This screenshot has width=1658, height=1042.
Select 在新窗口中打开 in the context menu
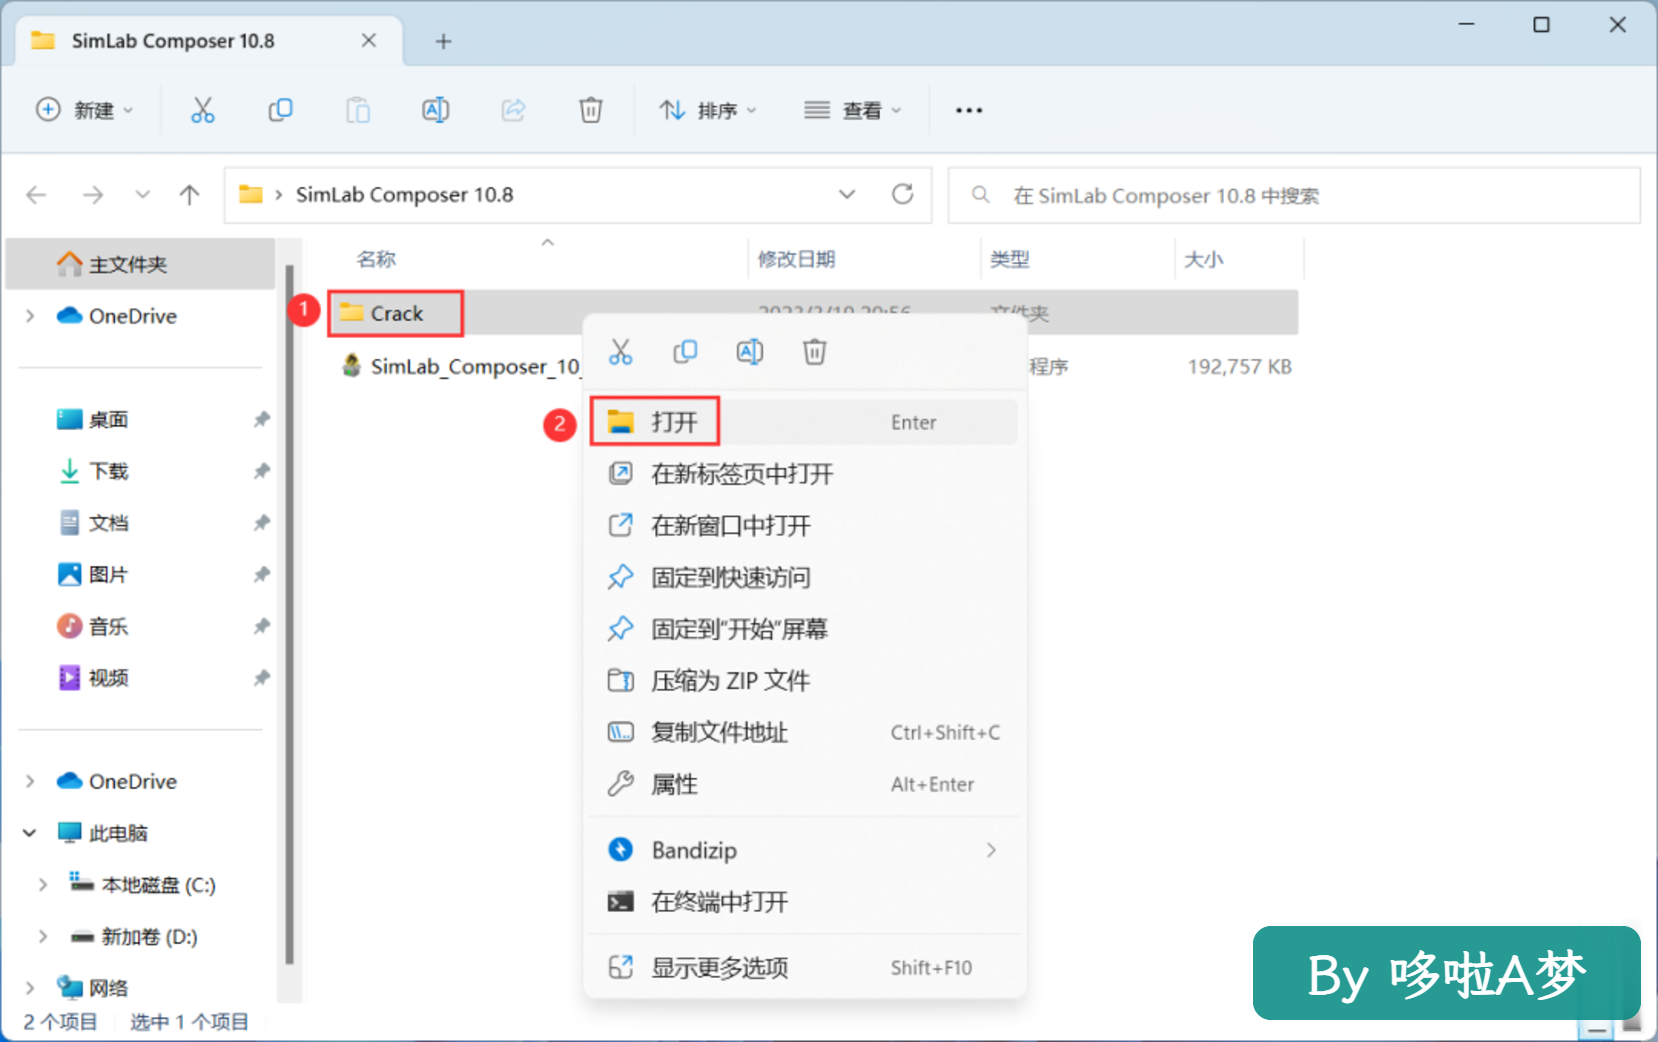point(804,526)
